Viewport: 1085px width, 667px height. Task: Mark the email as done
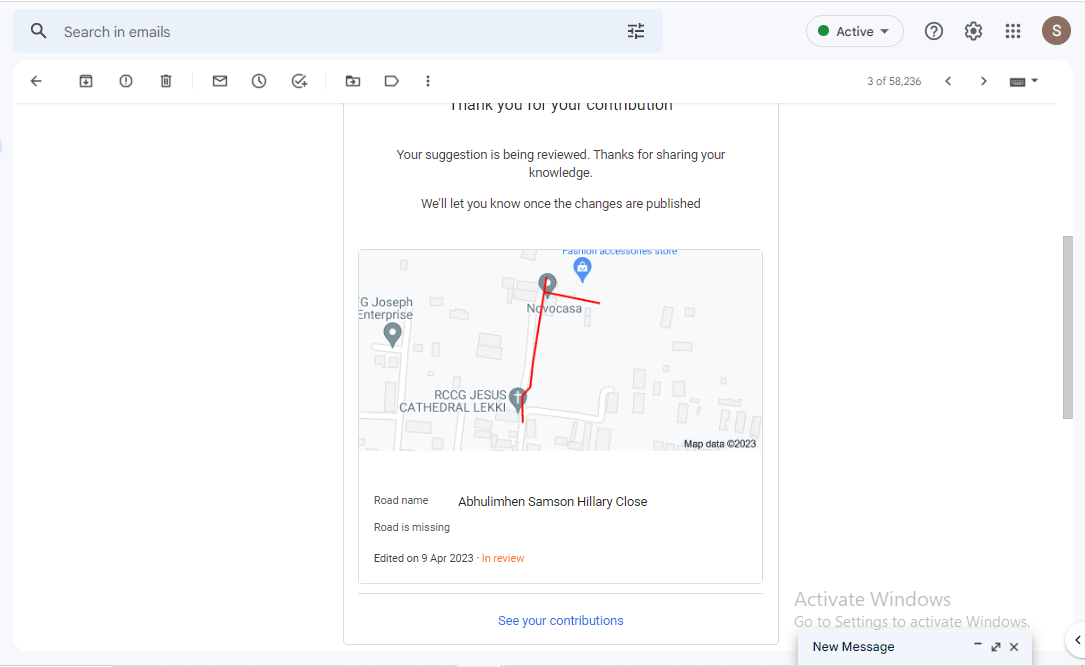coord(299,81)
